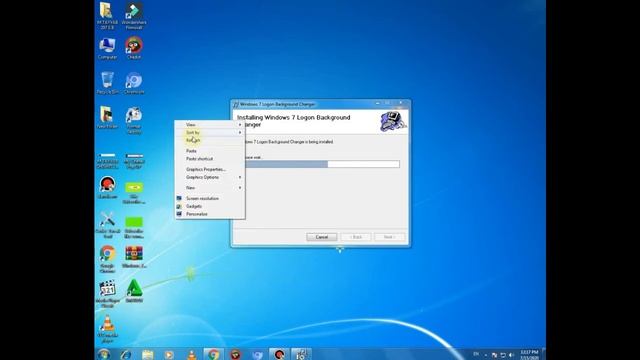Expand the View submenu
The width and height of the screenshot is (640, 360).
pyautogui.click(x=210, y=124)
